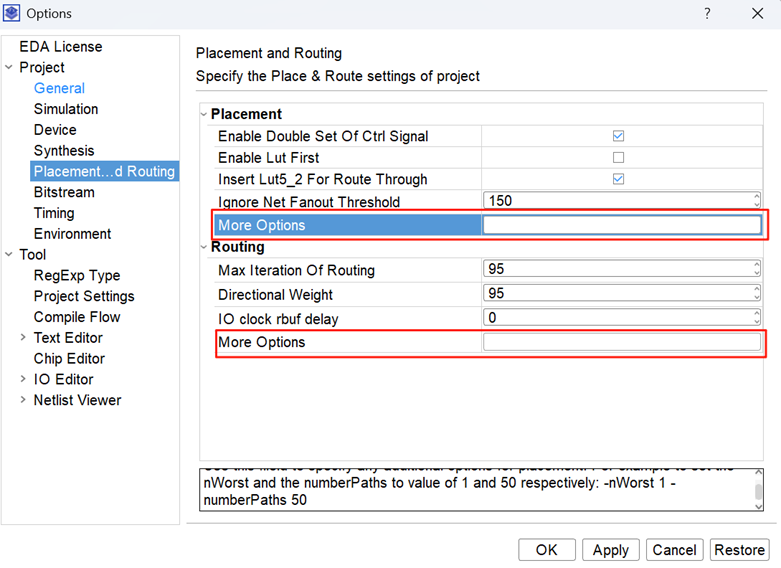Uncheck Insert Lut5_2 For Route Through
The width and height of the screenshot is (781, 568).
(618, 180)
